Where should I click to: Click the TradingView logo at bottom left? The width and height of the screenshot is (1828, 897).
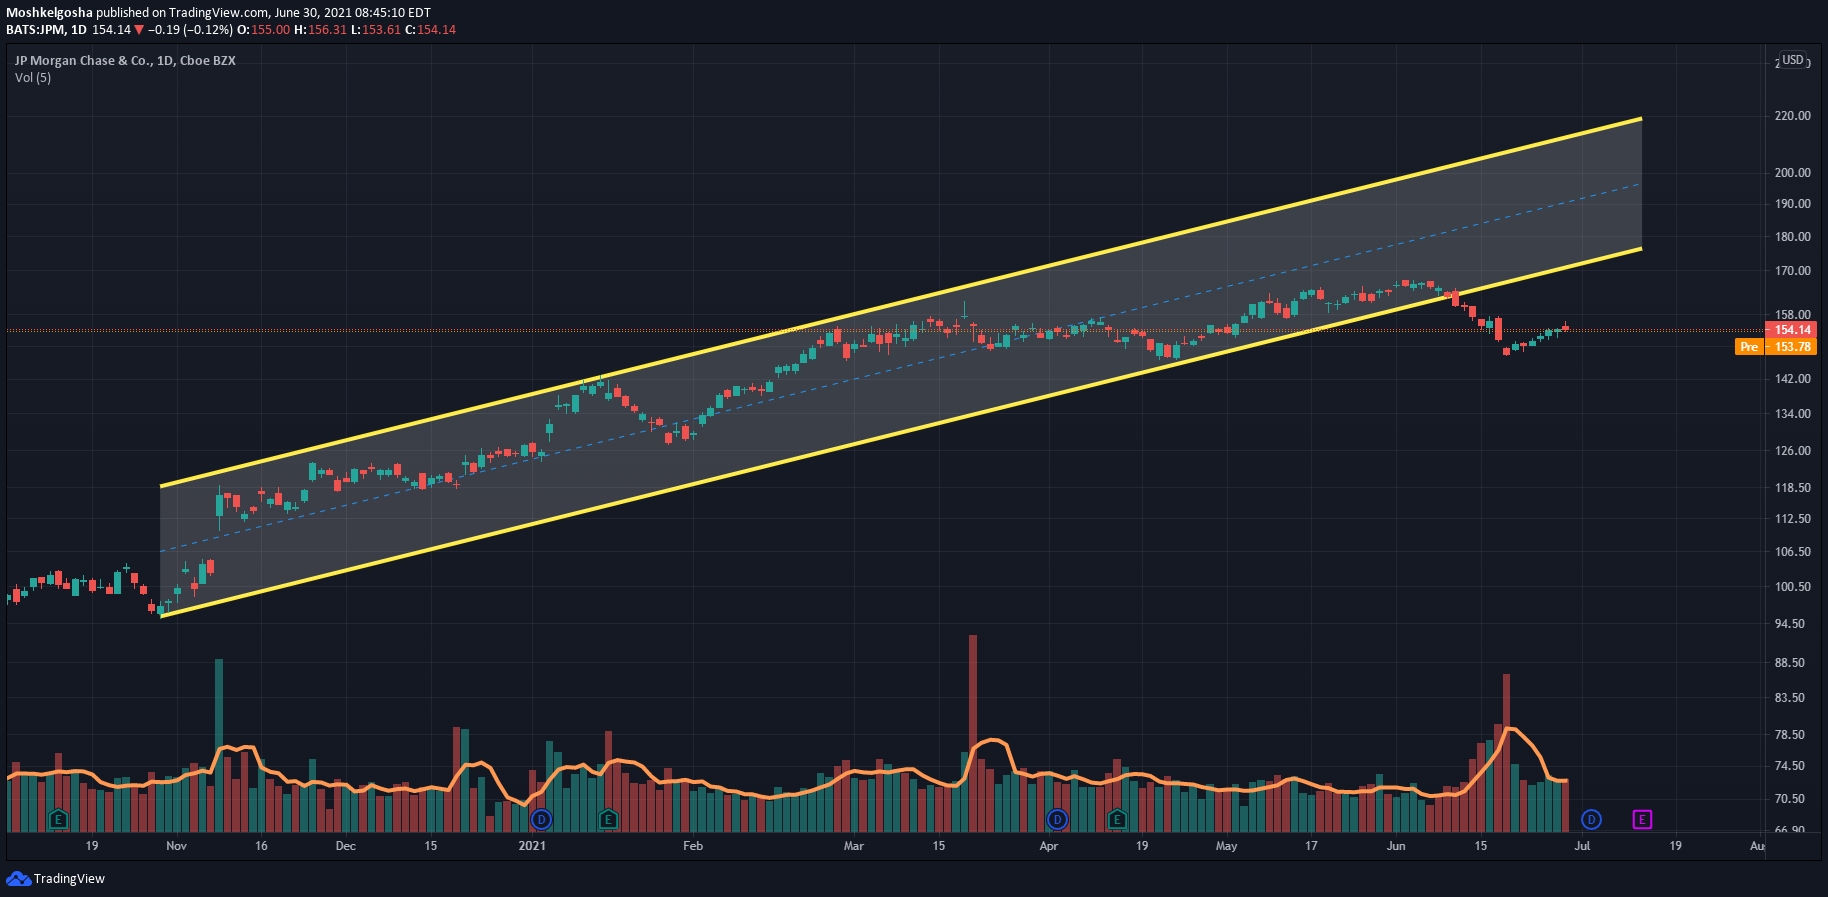click(56, 878)
